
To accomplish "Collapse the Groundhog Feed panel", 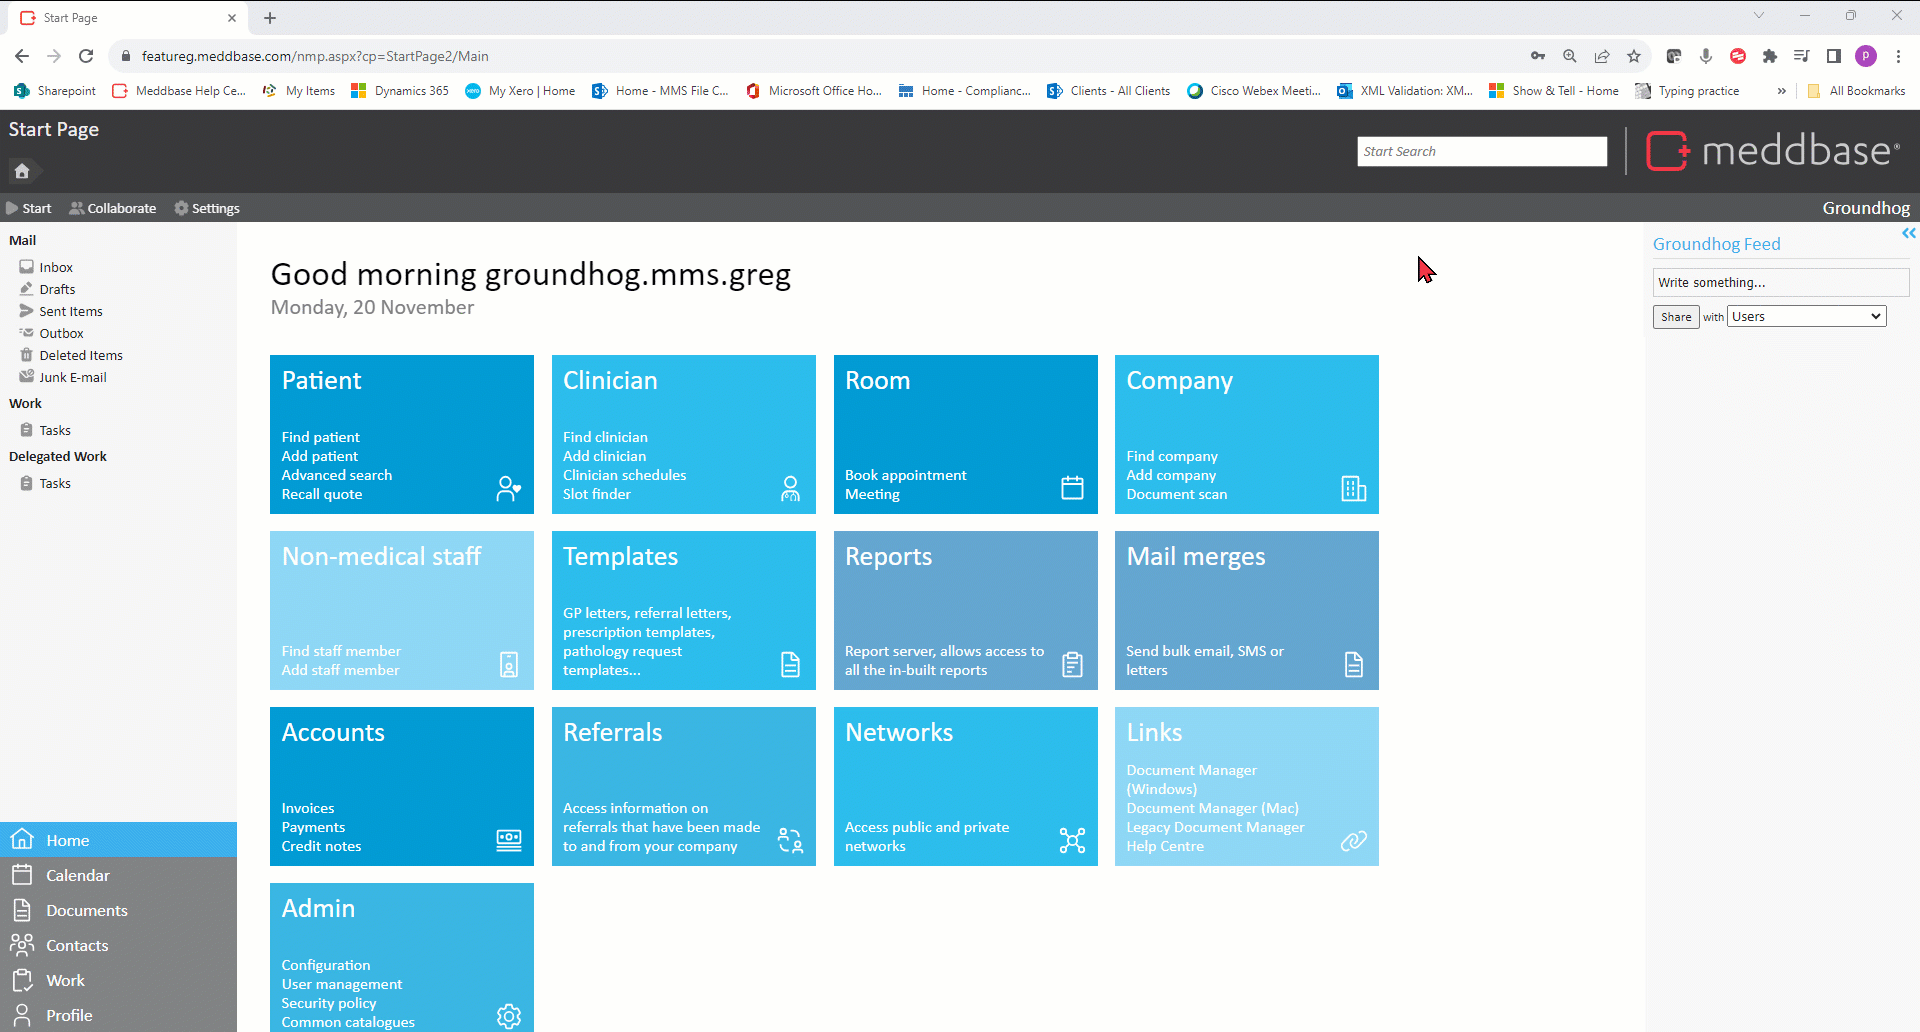I will (1908, 233).
